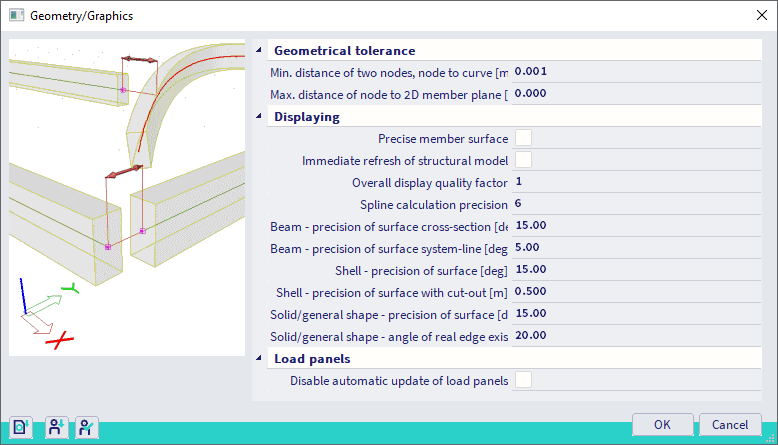Select the Geometrical tolerance header text
778x445 pixels.
click(x=344, y=51)
